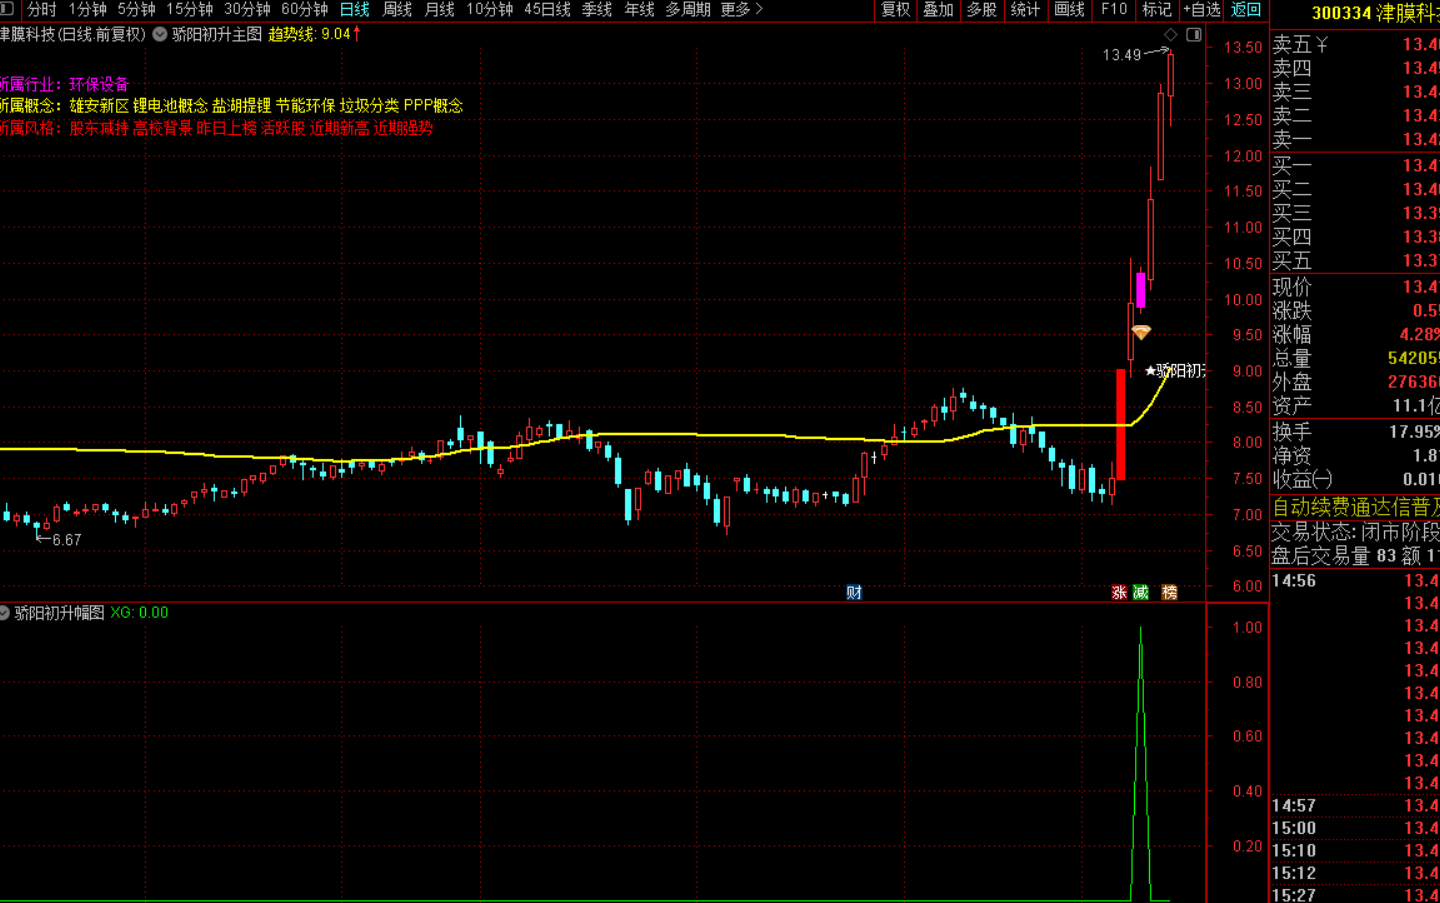Click the diamond marker icon above the chart
Image resolution: width=1440 pixels, height=903 pixels.
[x=1171, y=35]
